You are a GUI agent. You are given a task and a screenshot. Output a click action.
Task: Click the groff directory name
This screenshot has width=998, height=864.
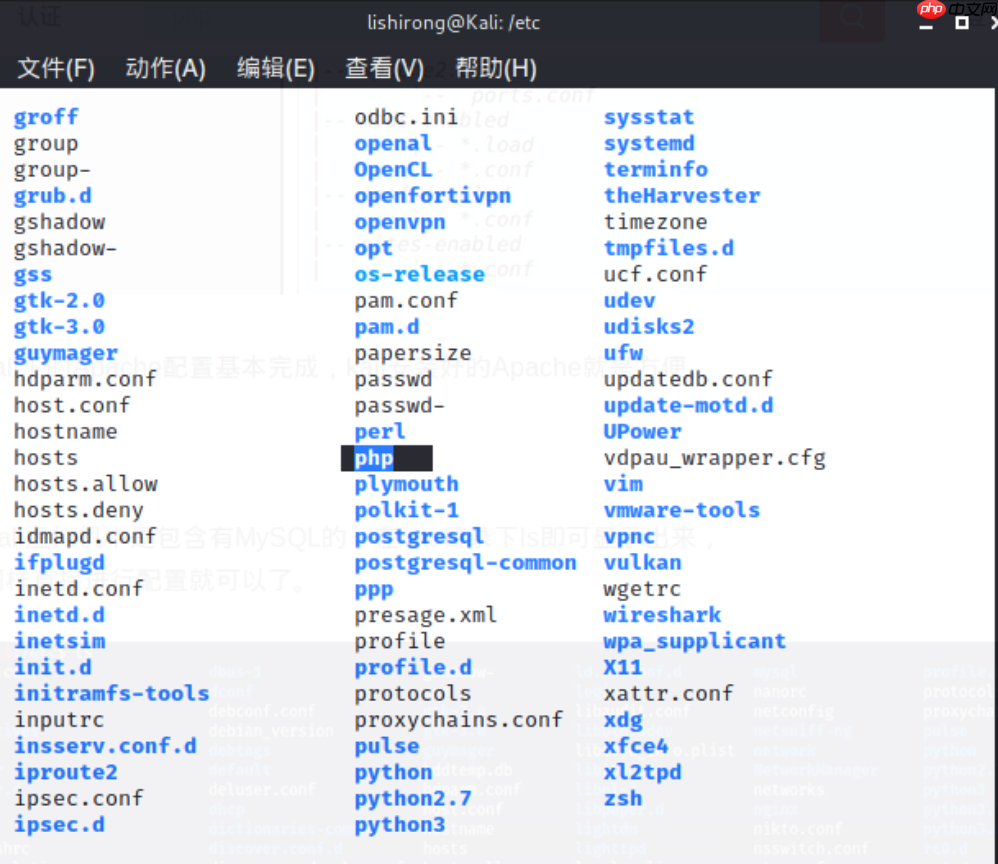coord(46,118)
